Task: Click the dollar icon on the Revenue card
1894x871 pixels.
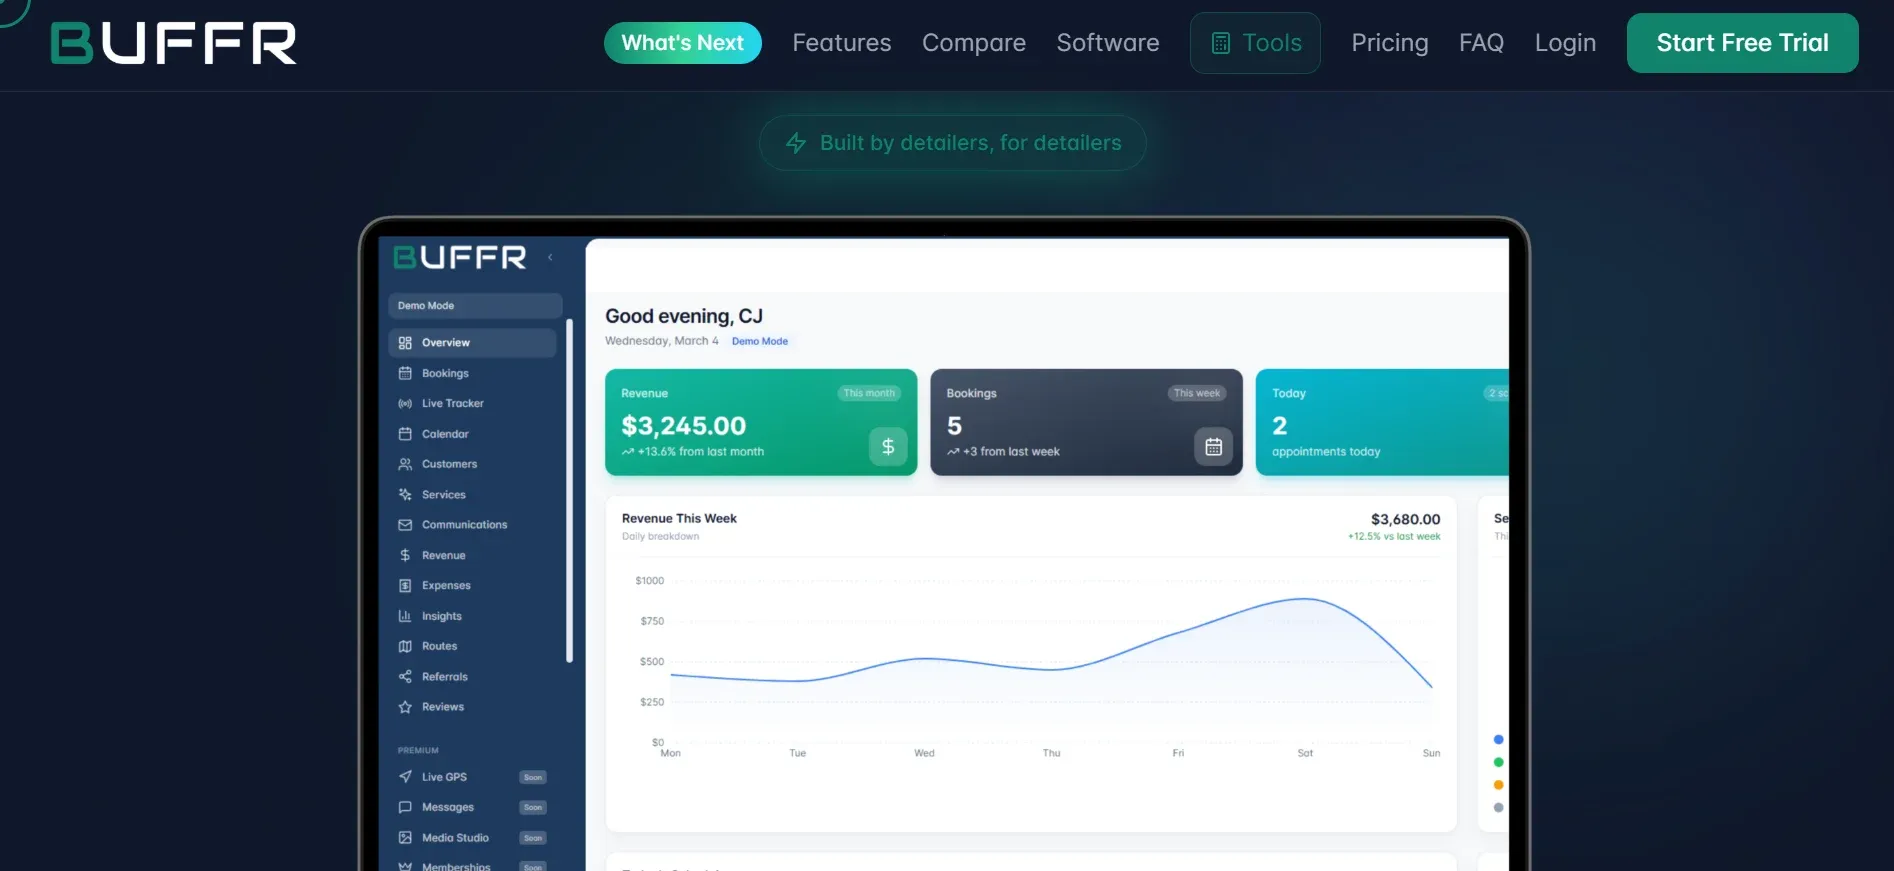Action: tap(888, 446)
